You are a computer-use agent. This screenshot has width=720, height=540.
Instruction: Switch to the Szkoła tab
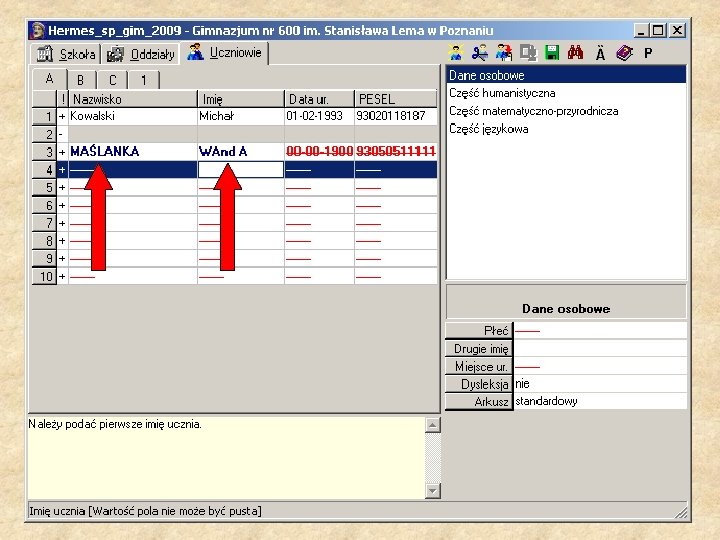(66, 54)
